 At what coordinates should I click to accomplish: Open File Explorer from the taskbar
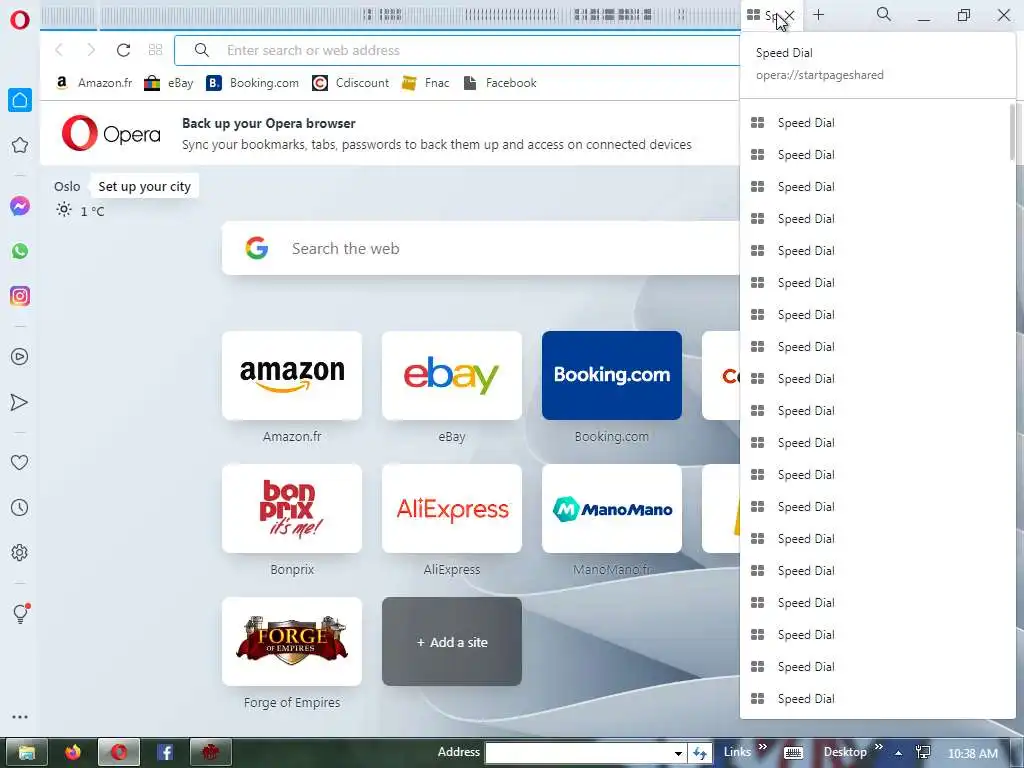26,752
